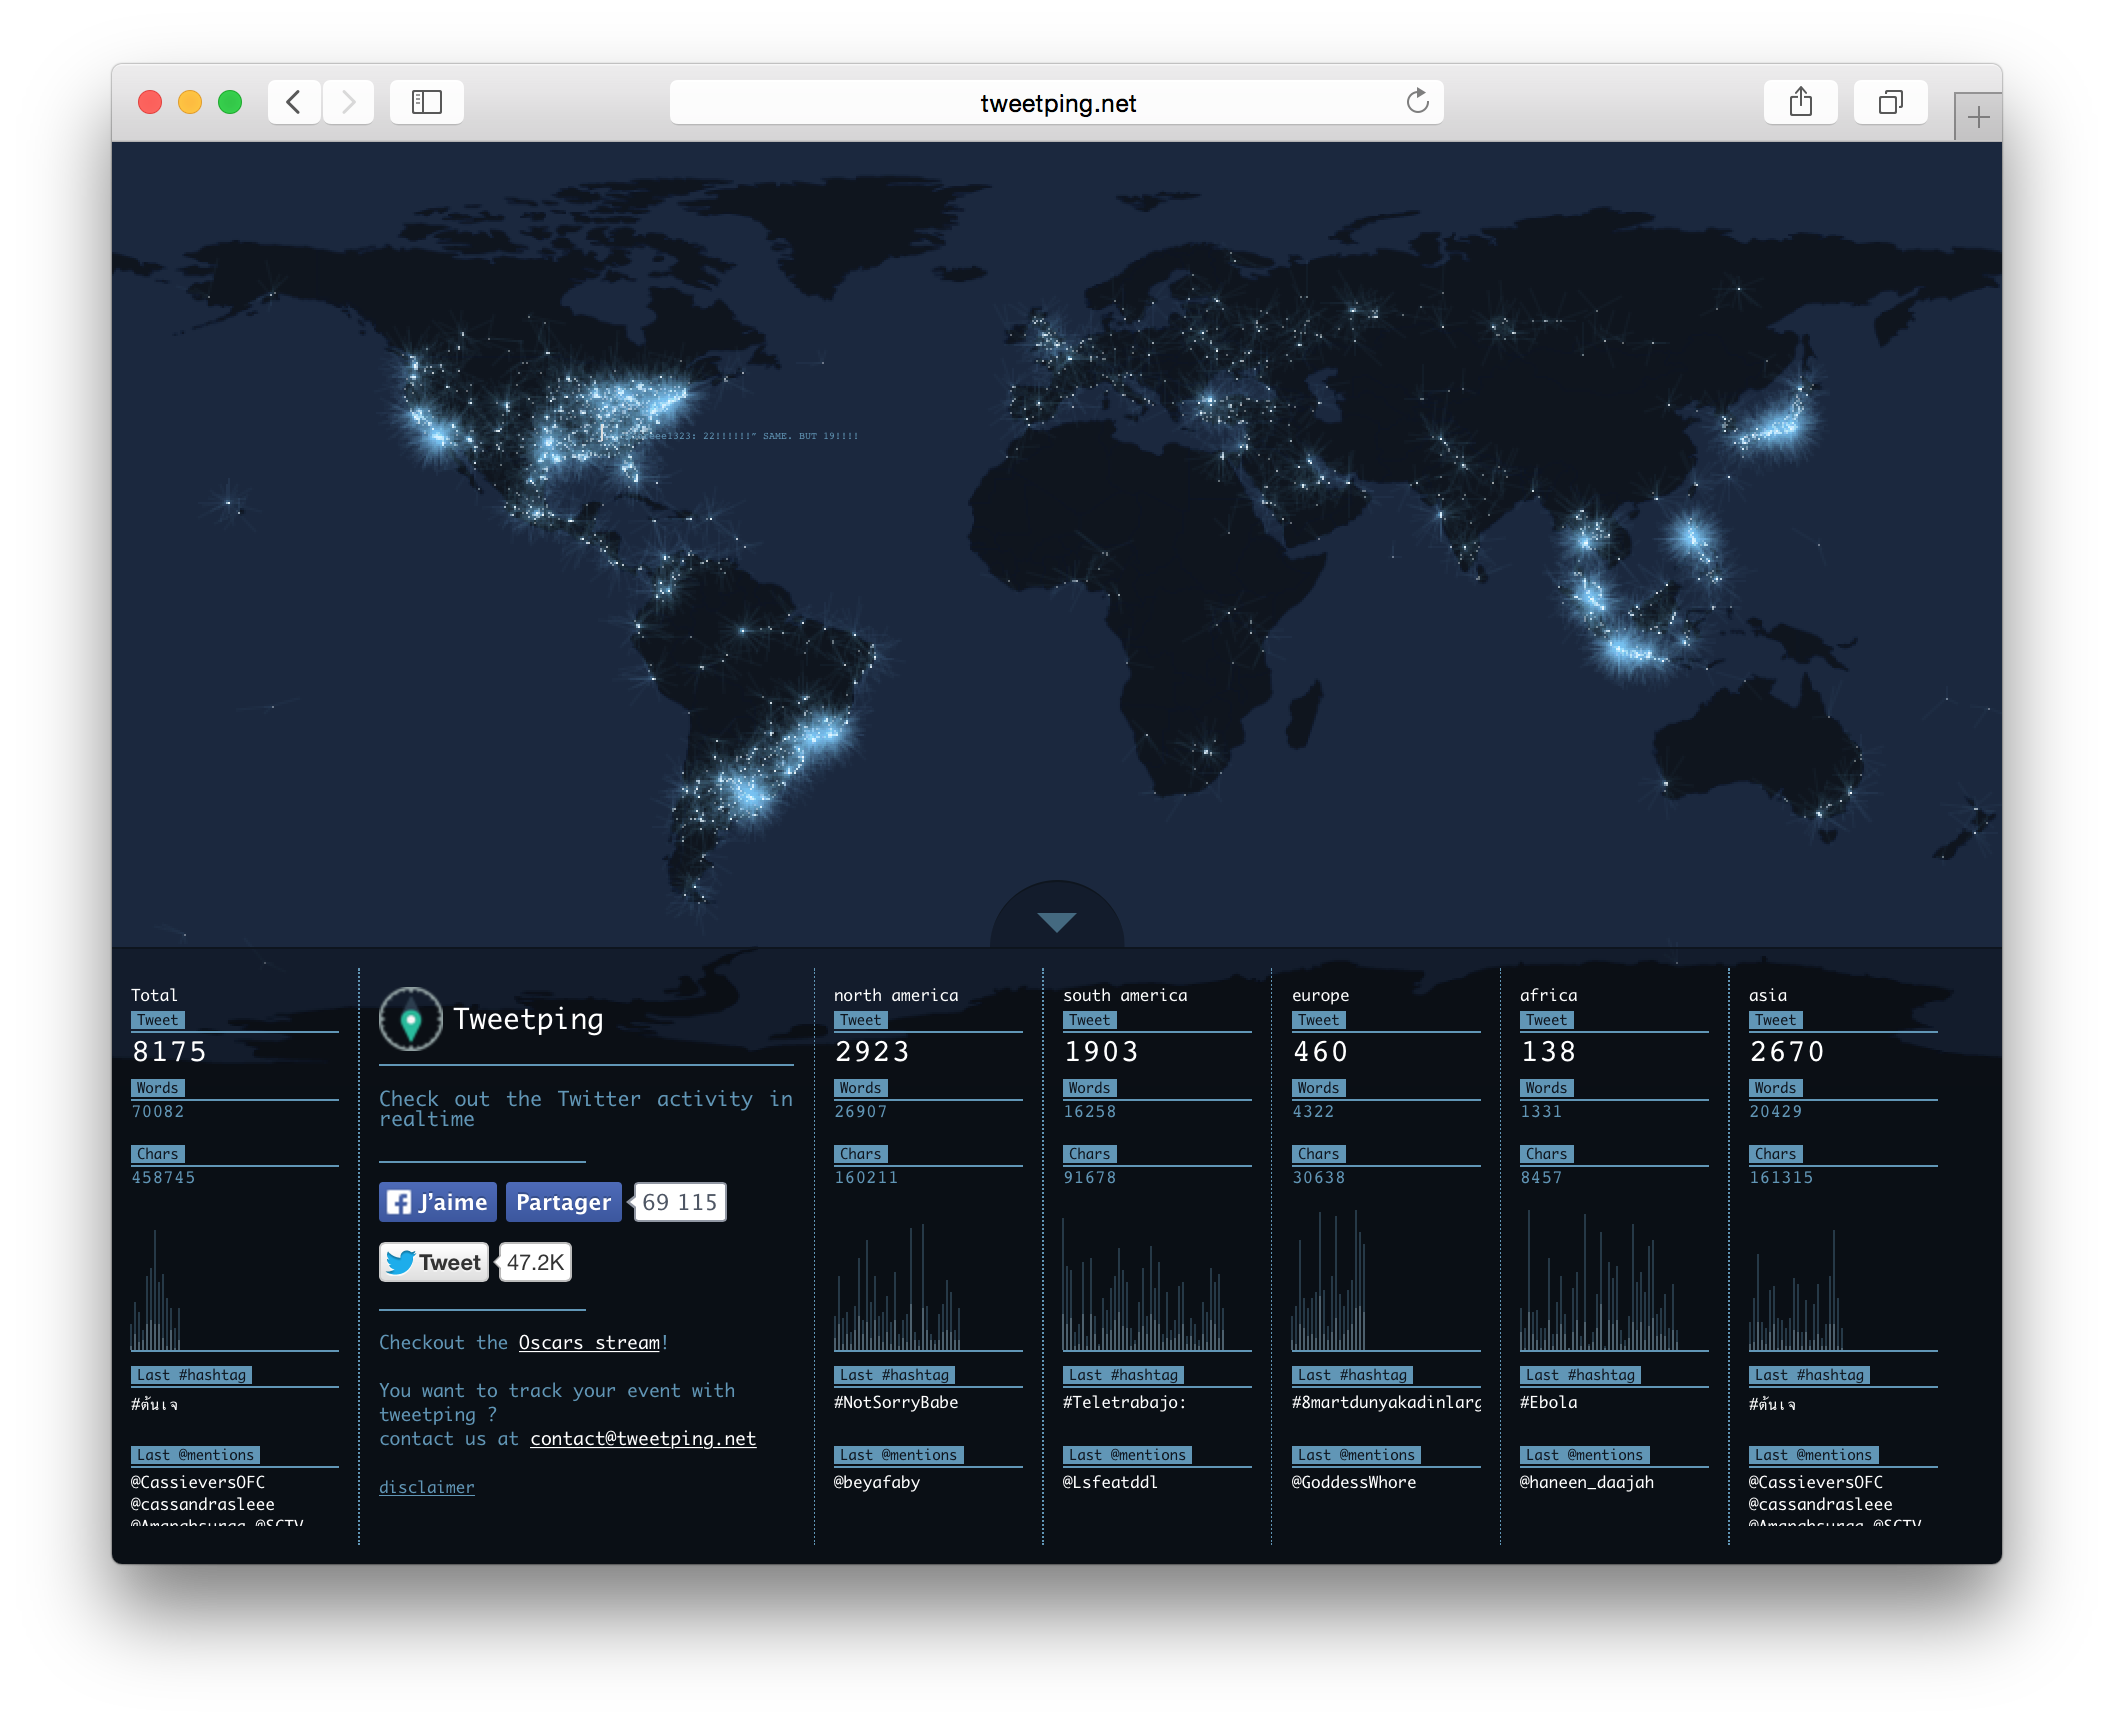Click the south america column heading
Viewport: 2114px width, 1724px height.
(x=1125, y=995)
